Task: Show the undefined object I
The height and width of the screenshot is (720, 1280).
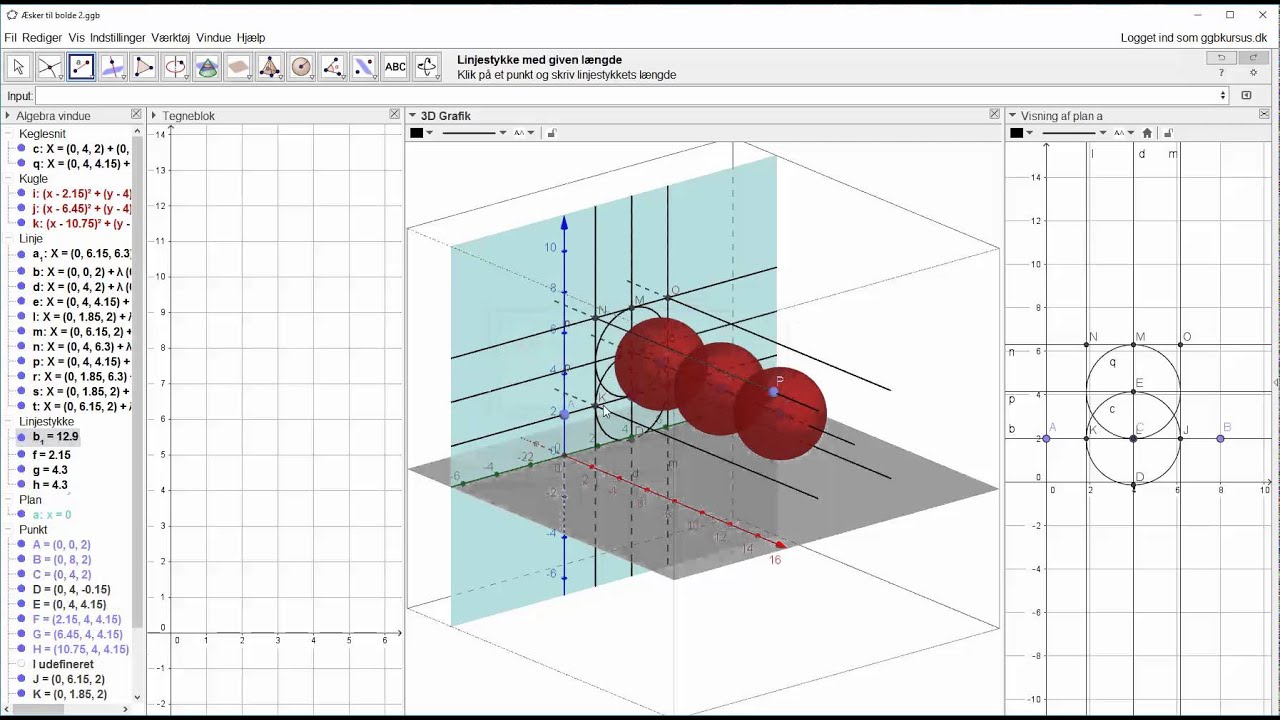Action: tap(21, 664)
